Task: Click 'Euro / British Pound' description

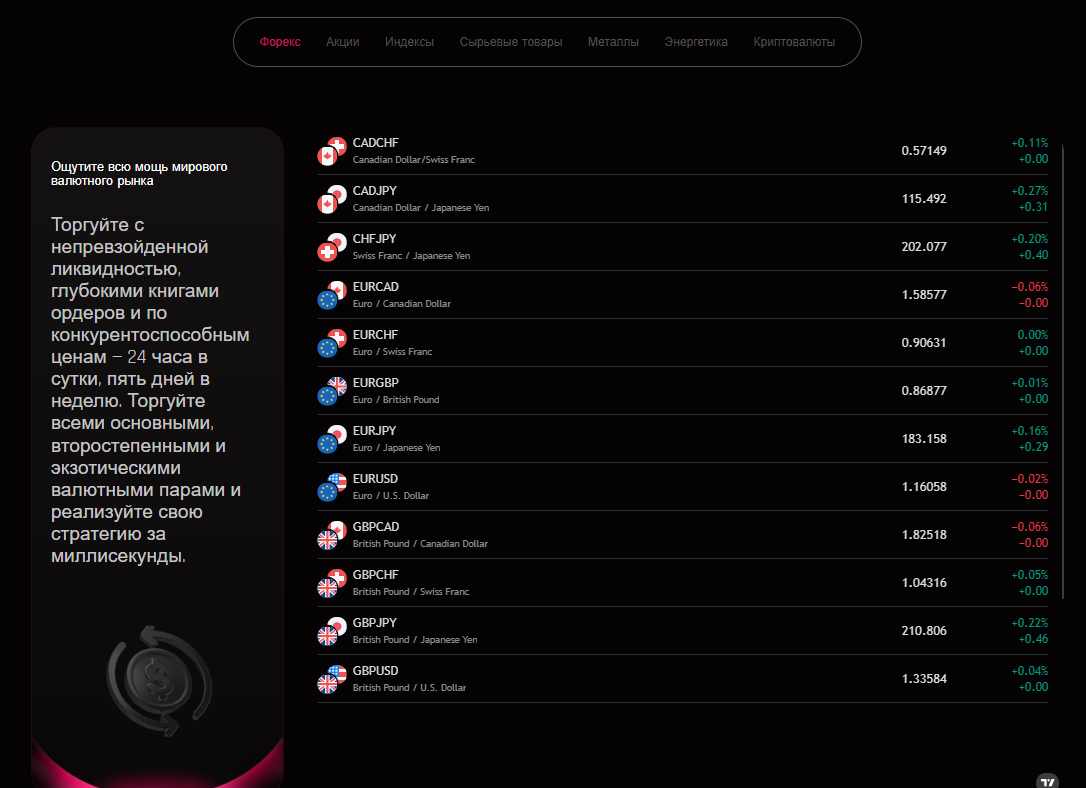Action: pos(395,400)
